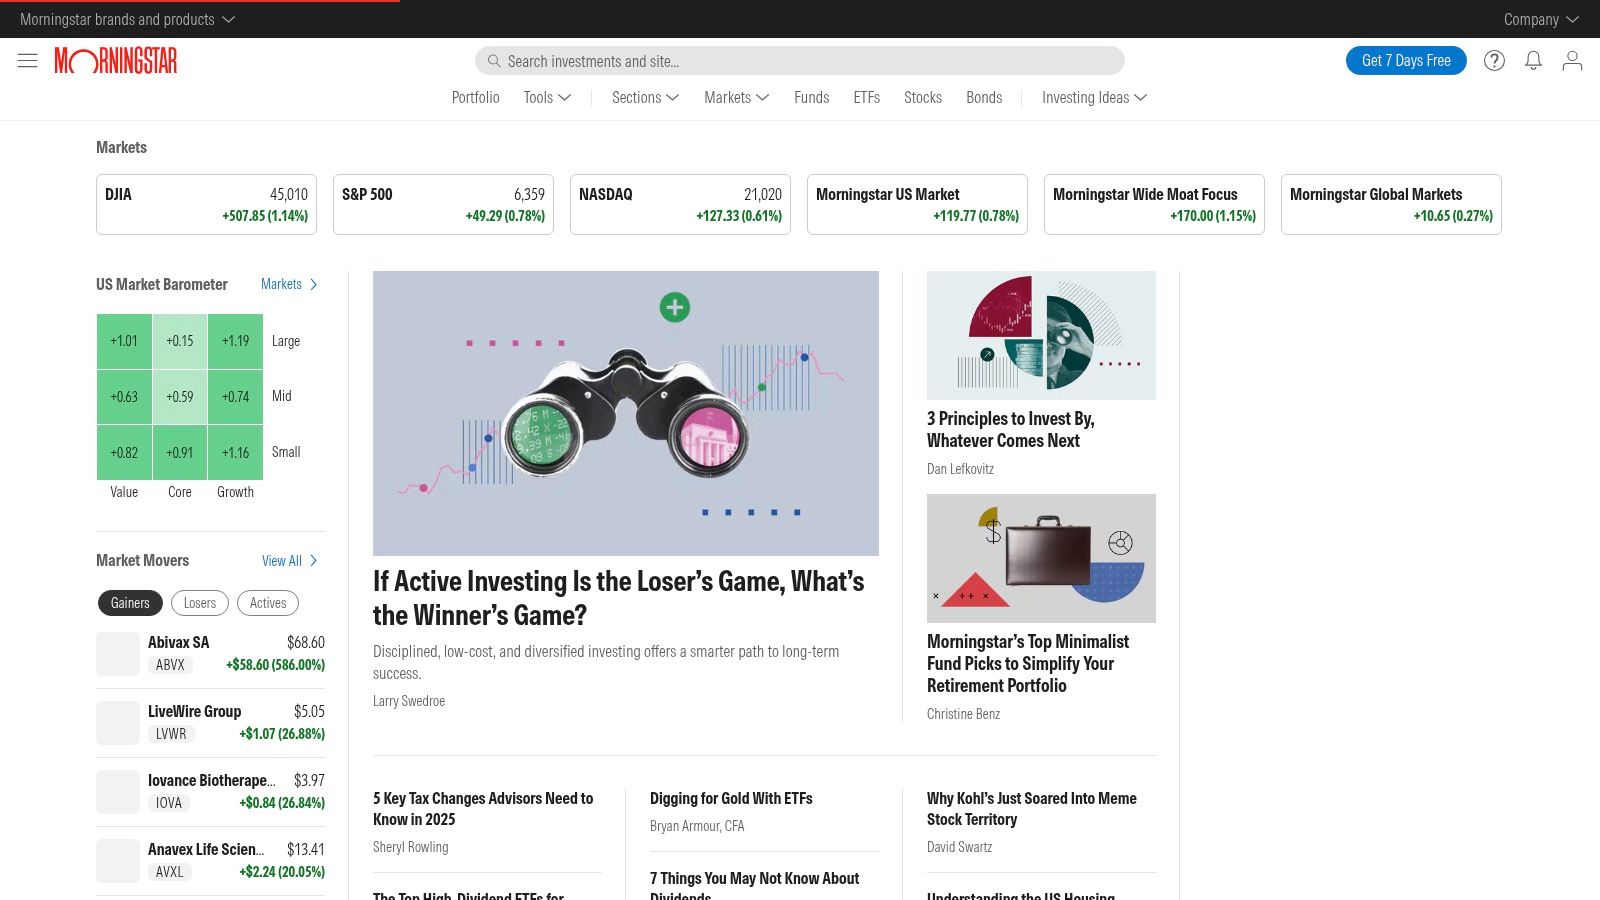Open Markets link beside US Market Barometer
The width and height of the screenshot is (1600, 900).
[x=289, y=284]
